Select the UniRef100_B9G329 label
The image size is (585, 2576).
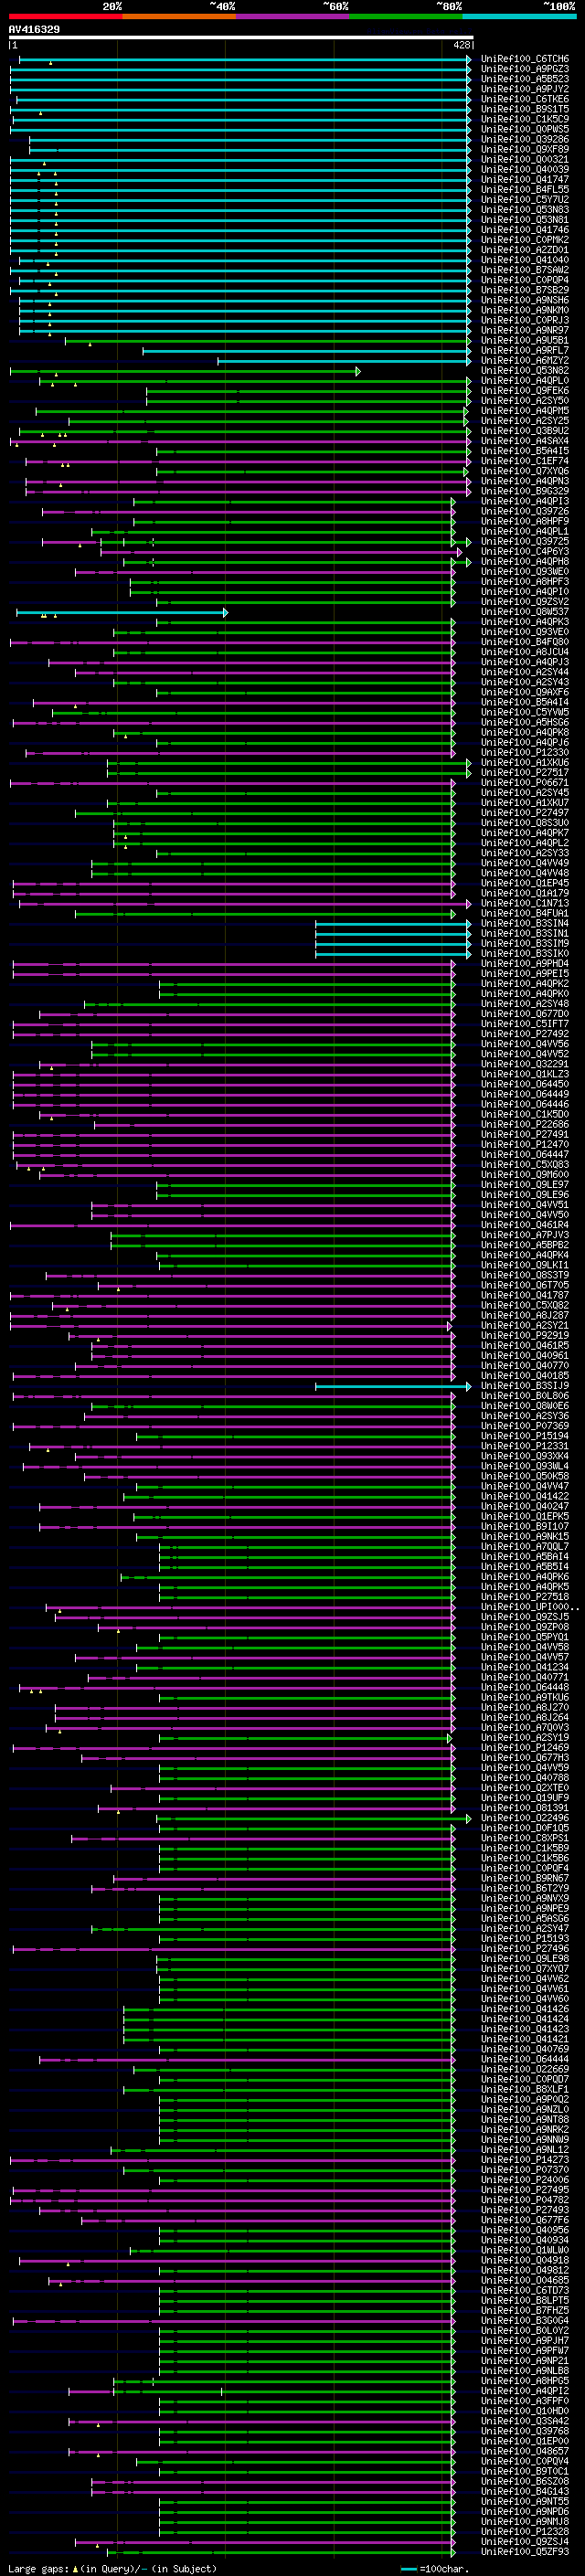[525, 491]
